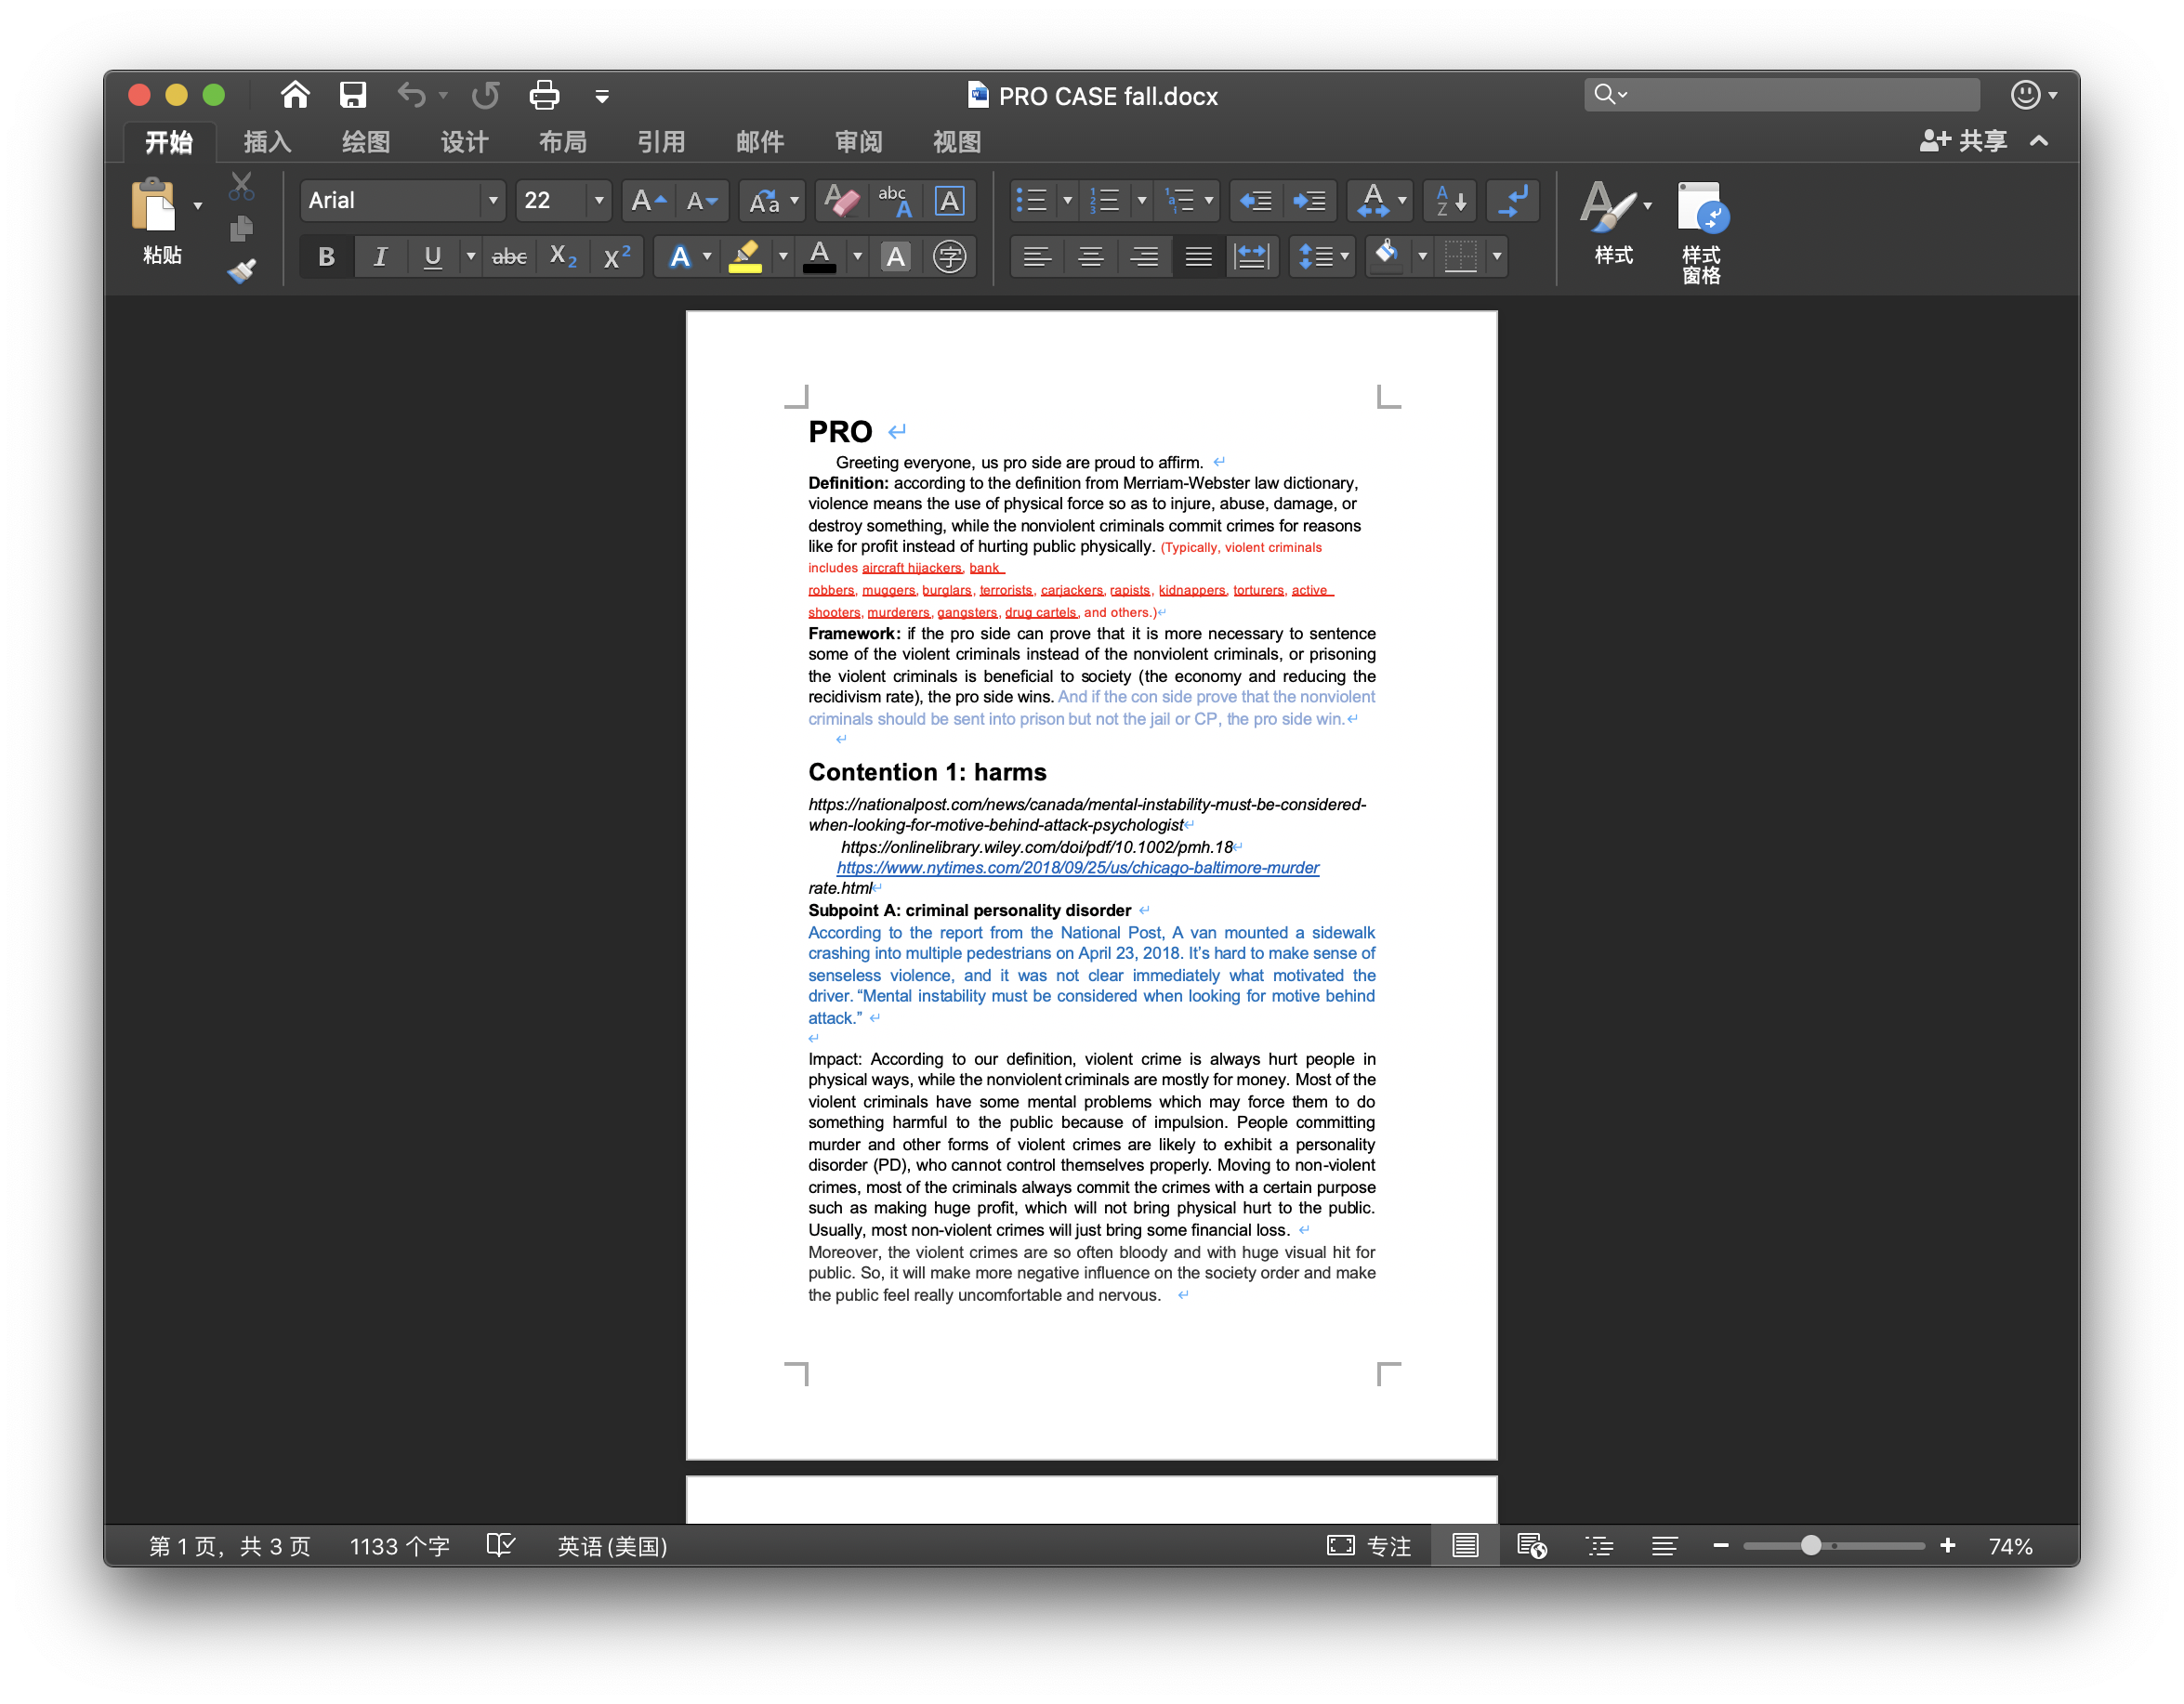Toggle subscript formatting
The image size is (2184, 1704).
click(563, 257)
